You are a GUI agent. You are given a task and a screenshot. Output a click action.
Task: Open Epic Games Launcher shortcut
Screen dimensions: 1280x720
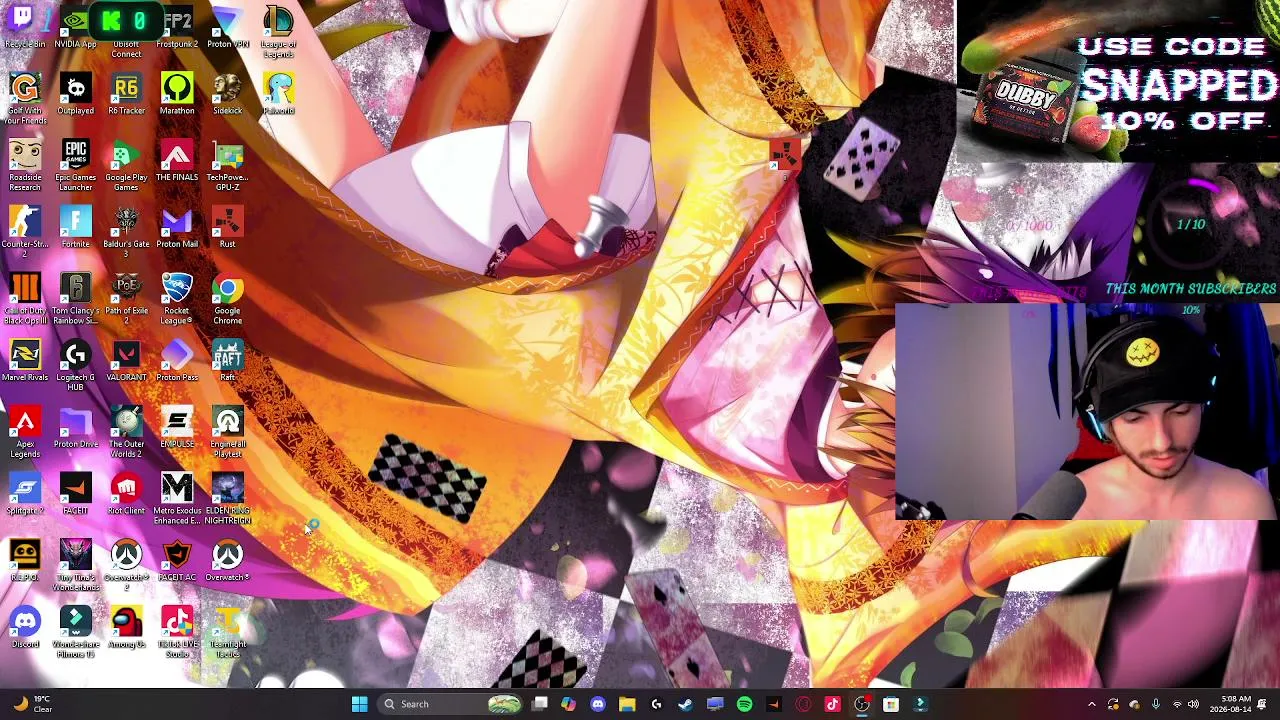(75, 165)
